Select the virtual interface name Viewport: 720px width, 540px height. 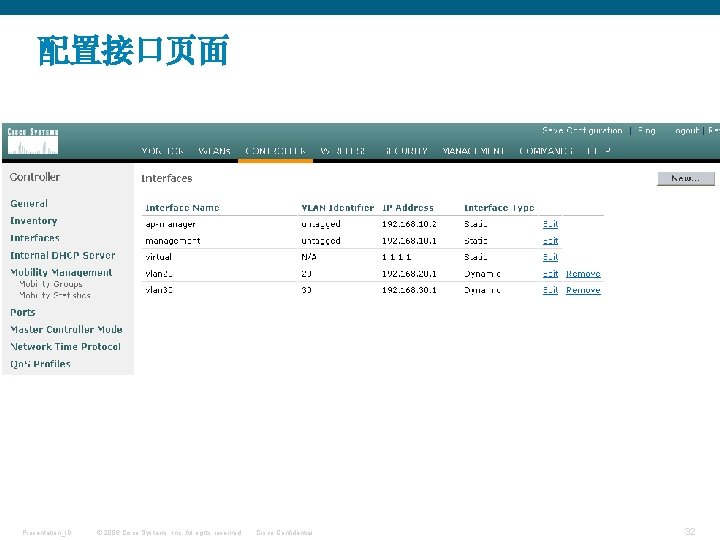point(158,257)
